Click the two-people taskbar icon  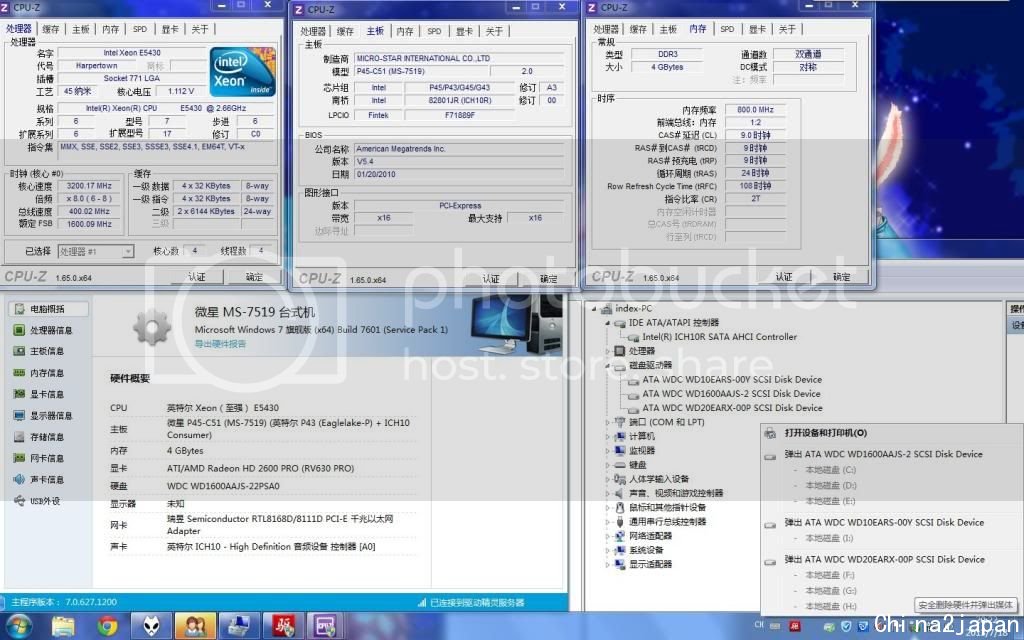coord(195,626)
